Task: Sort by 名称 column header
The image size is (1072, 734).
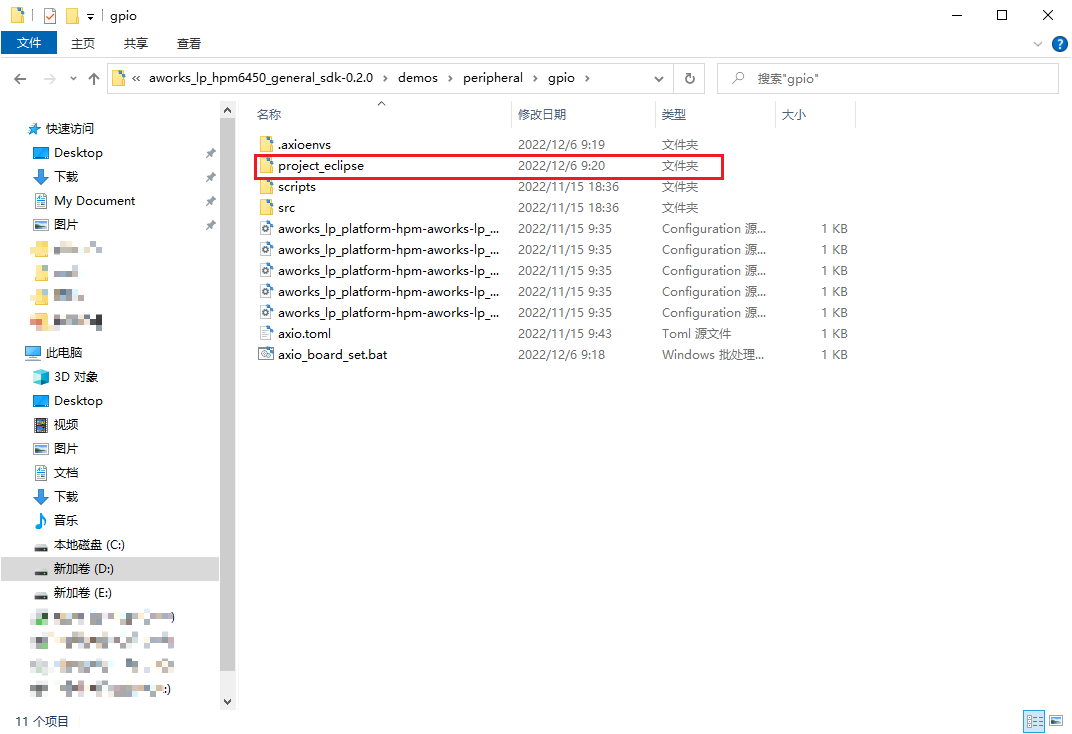Action: coord(269,115)
